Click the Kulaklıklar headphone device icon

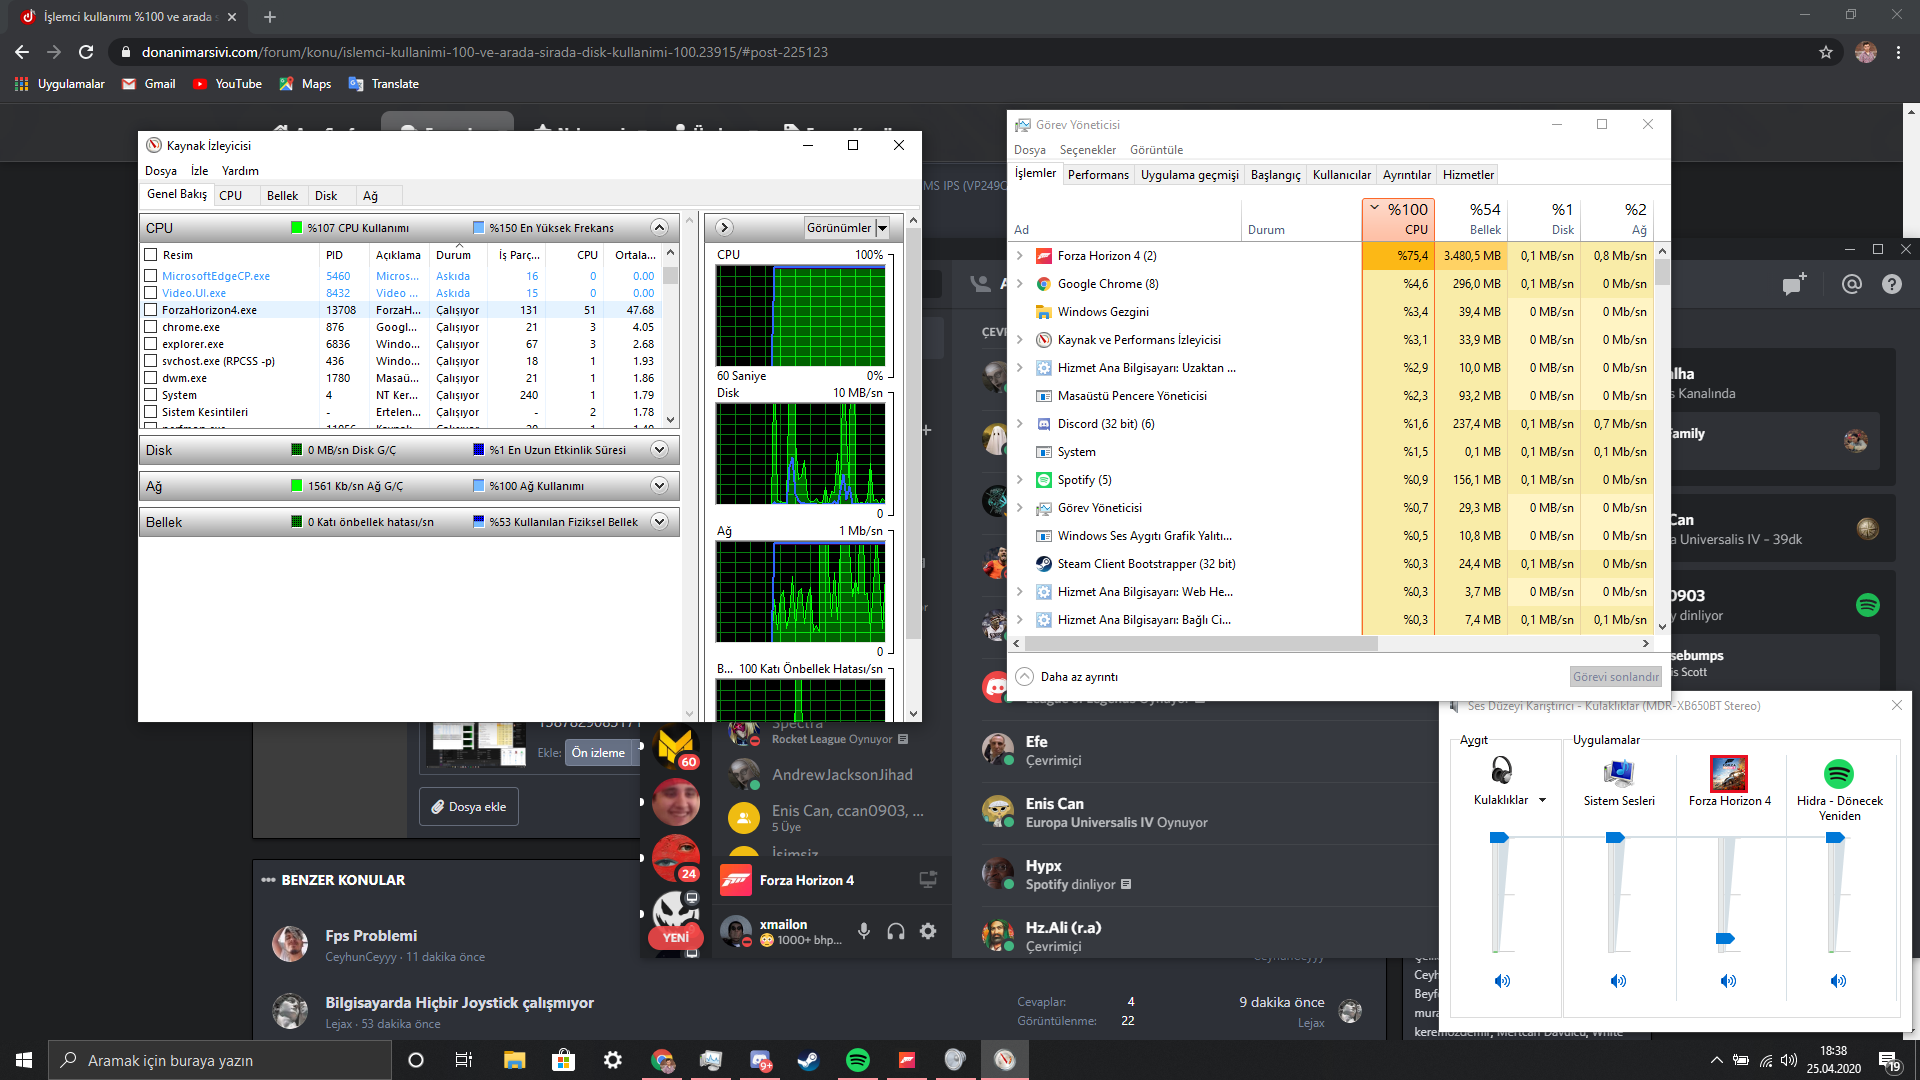[1501, 770]
